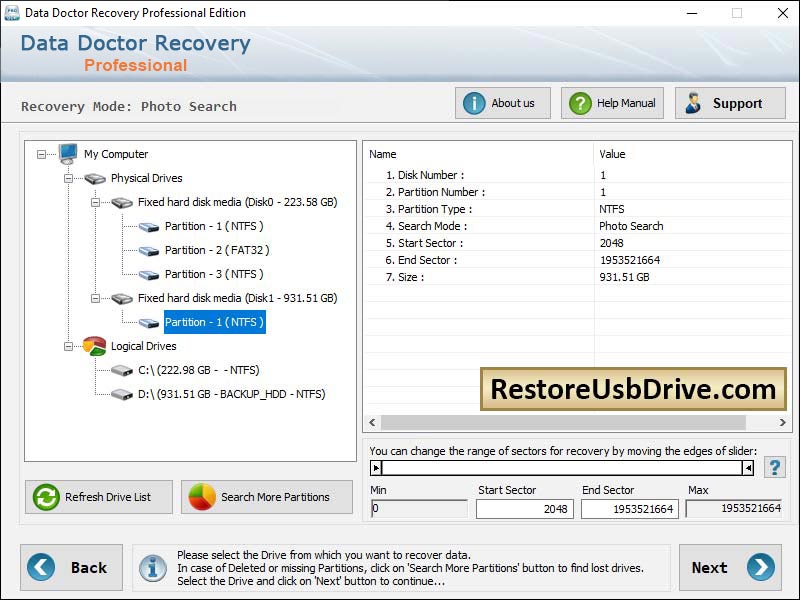The height and width of the screenshot is (600, 800).
Task: Click the Logical Drives colorful disc icon
Action: pyautogui.click(x=94, y=346)
